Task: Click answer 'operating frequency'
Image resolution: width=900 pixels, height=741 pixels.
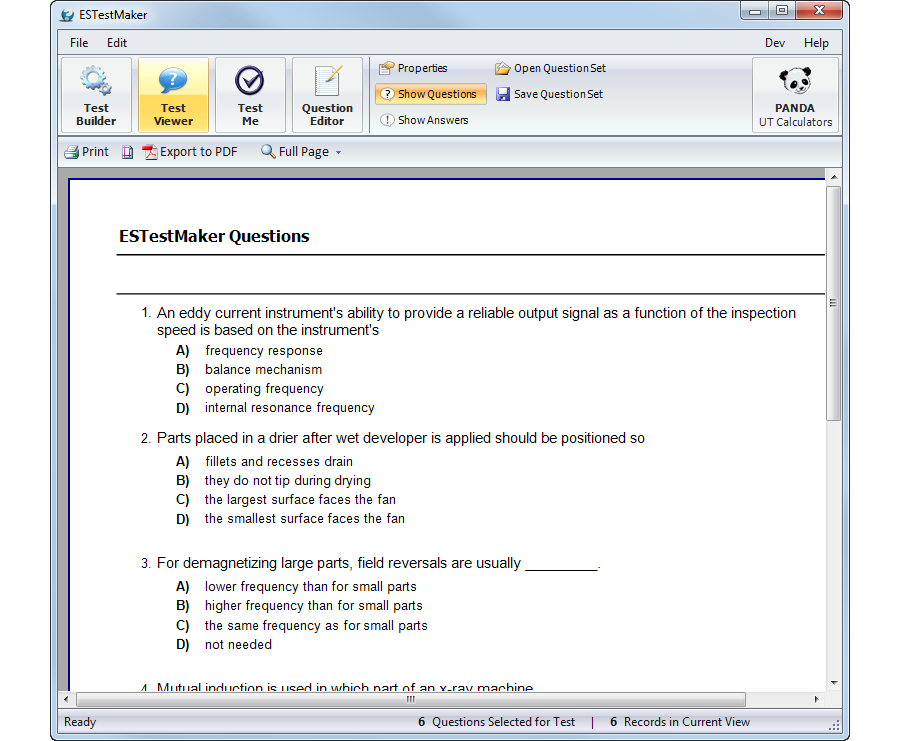Action: 264,389
